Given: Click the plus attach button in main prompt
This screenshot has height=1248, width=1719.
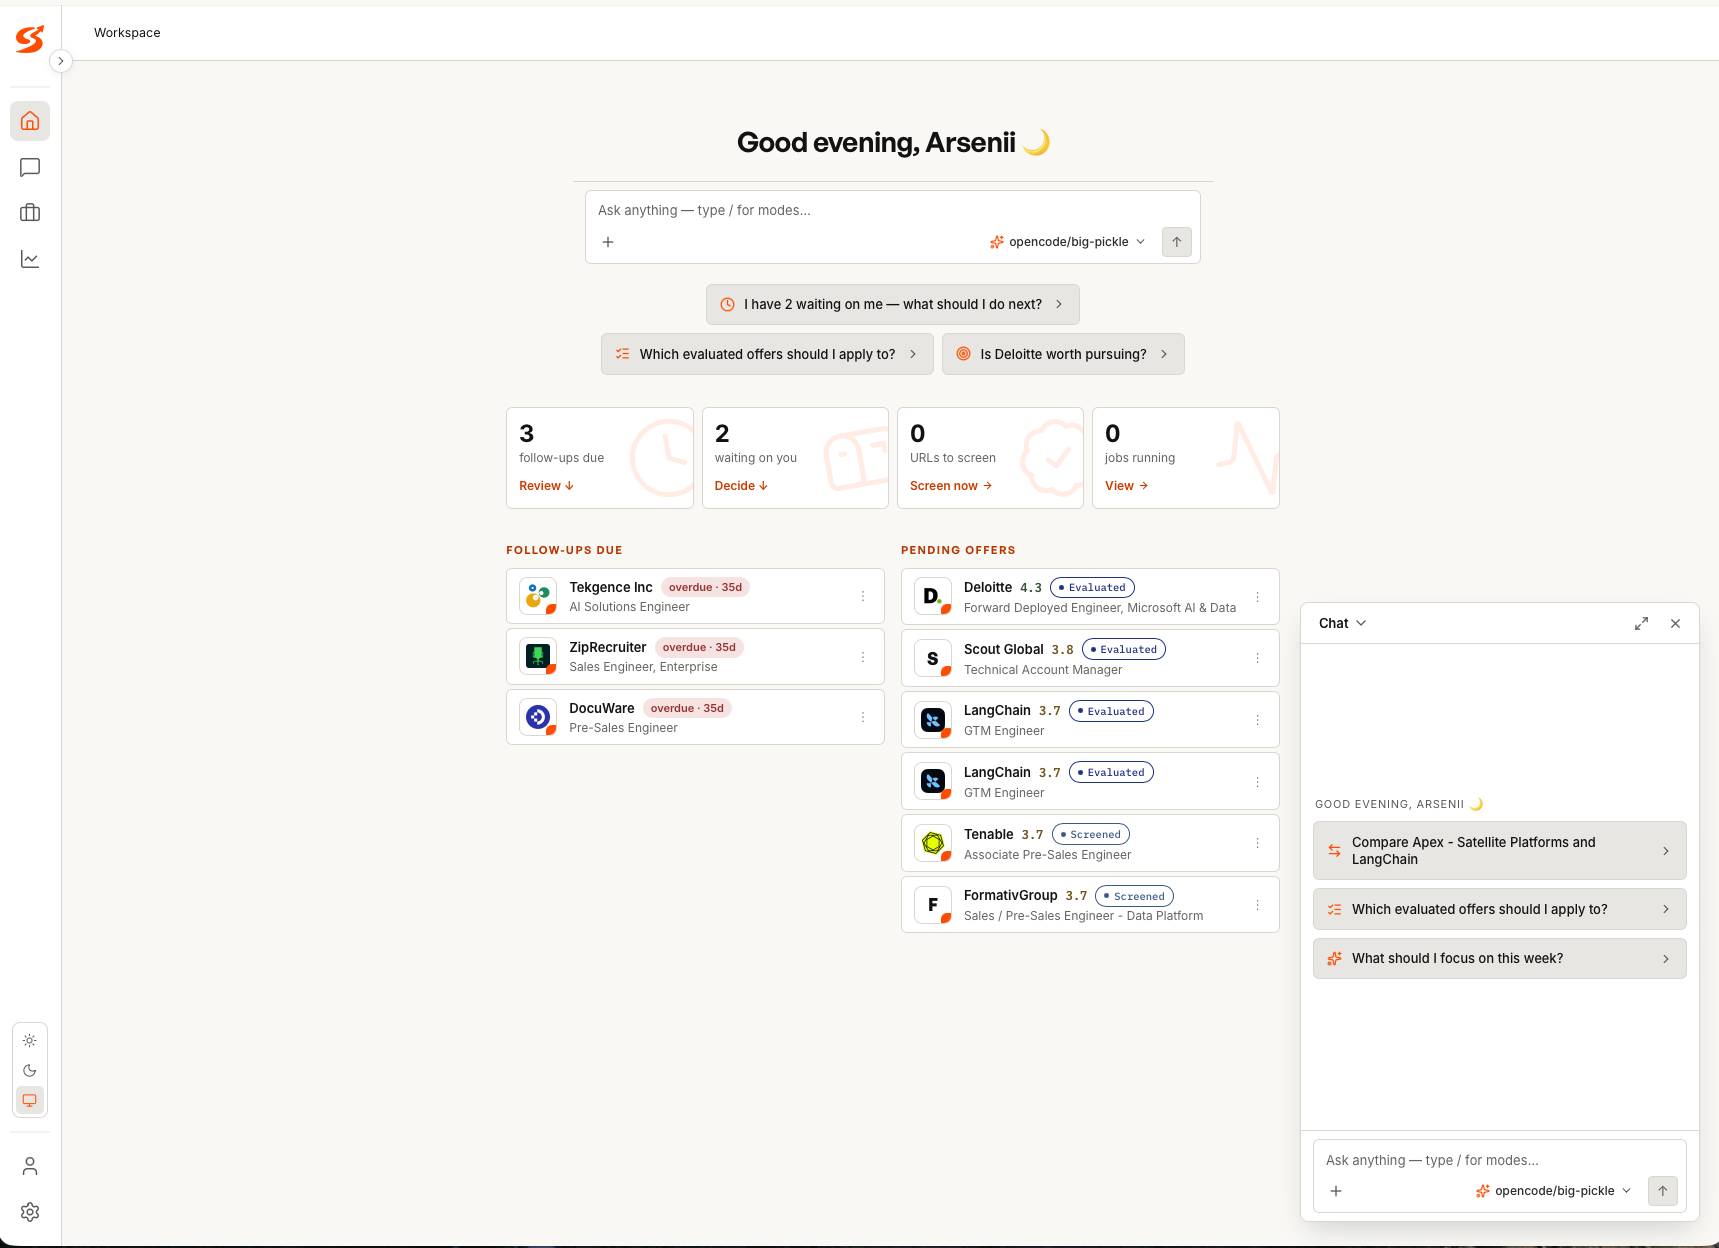Looking at the screenshot, I should [x=608, y=242].
